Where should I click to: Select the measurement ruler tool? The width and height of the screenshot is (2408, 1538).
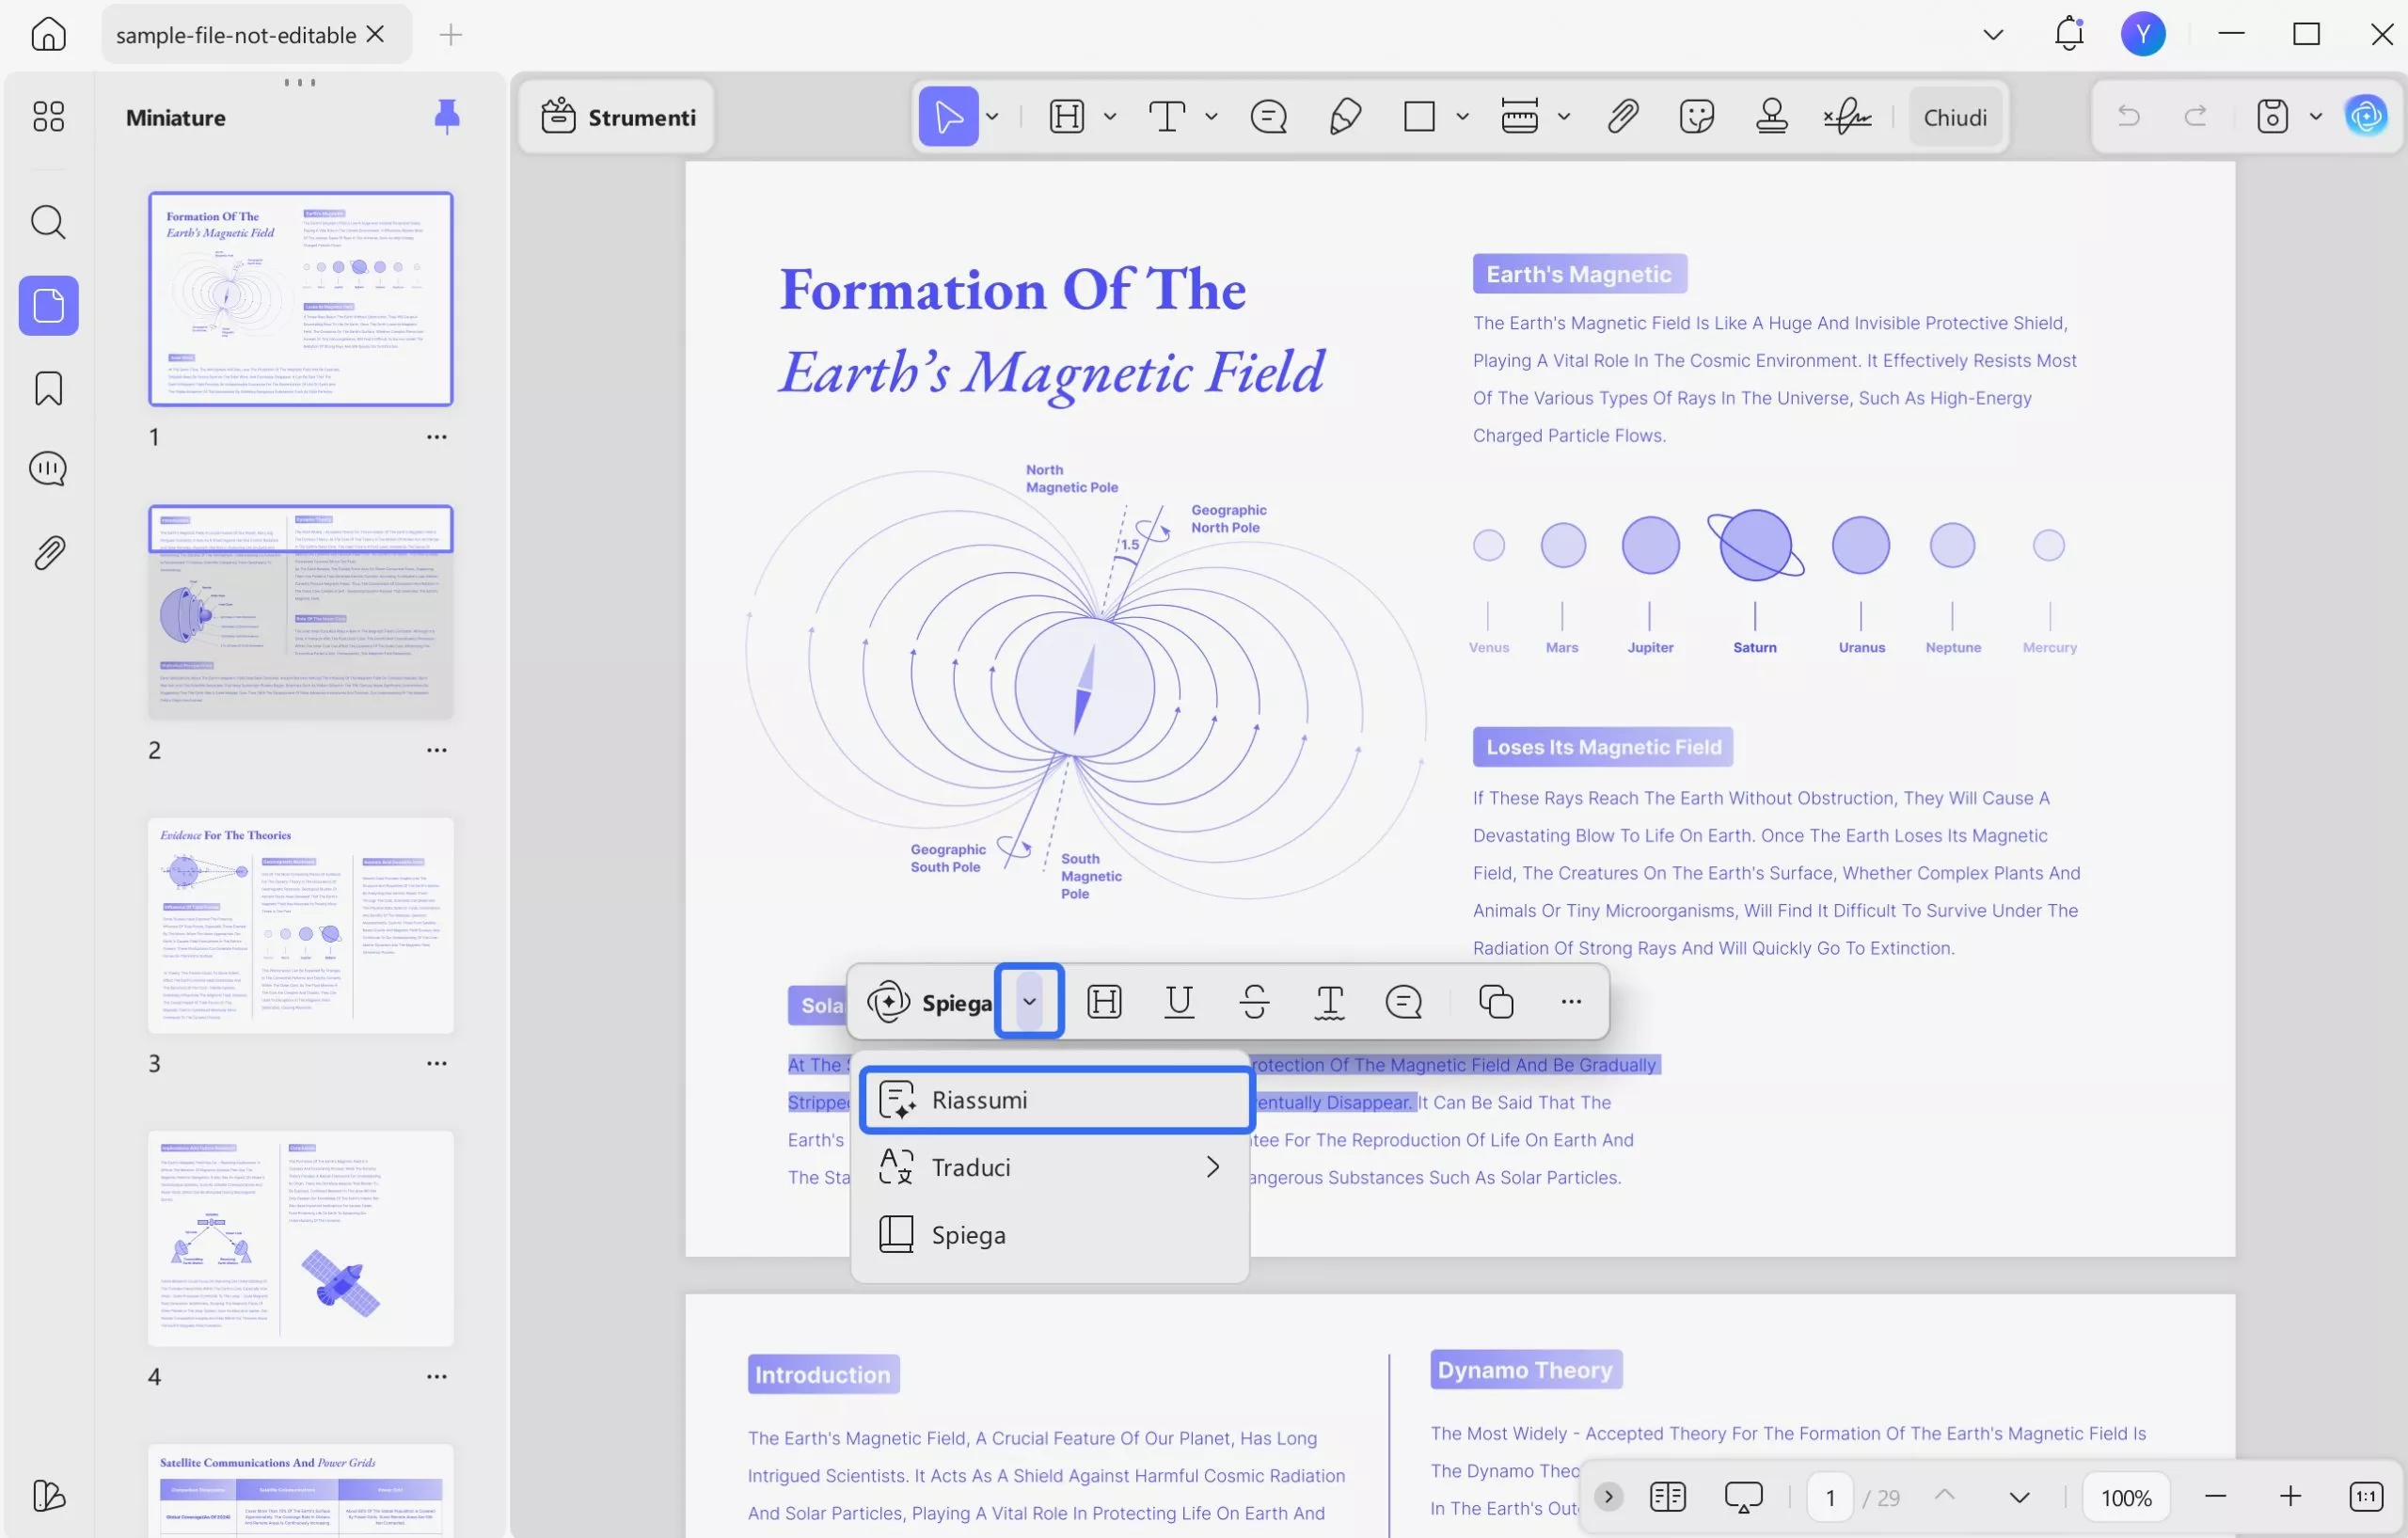click(x=1519, y=117)
